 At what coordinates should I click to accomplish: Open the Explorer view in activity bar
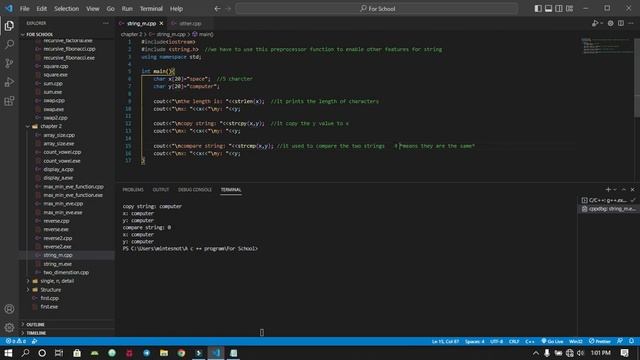click(9, 25)
